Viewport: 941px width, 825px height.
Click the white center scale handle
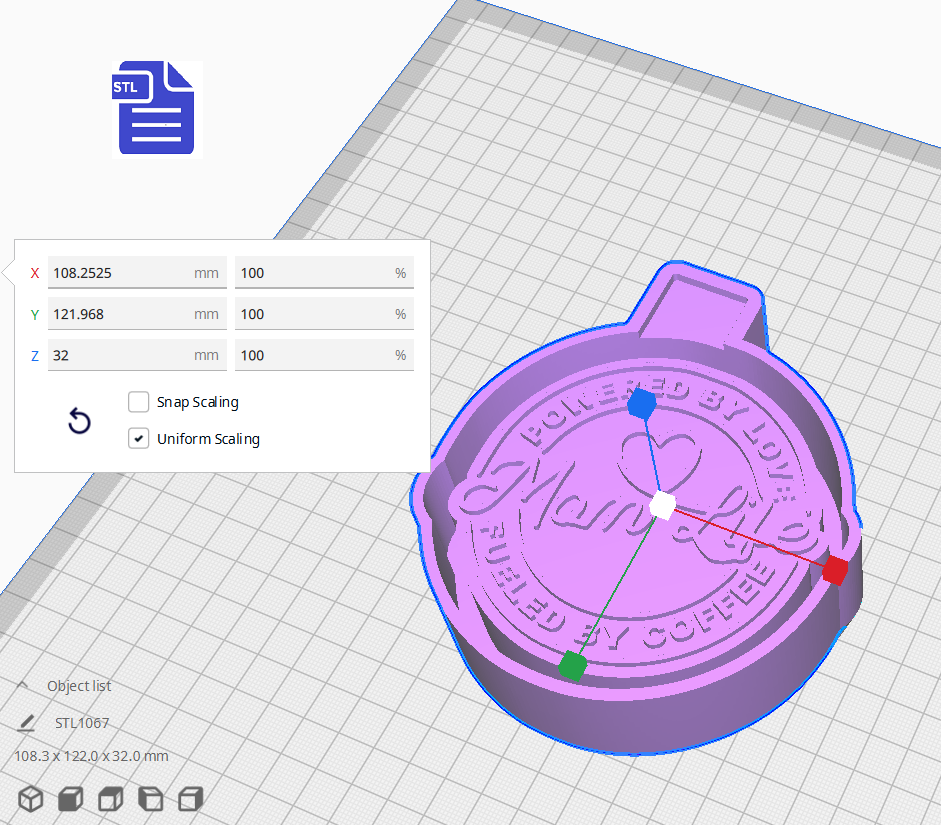[x=663, y=506]
